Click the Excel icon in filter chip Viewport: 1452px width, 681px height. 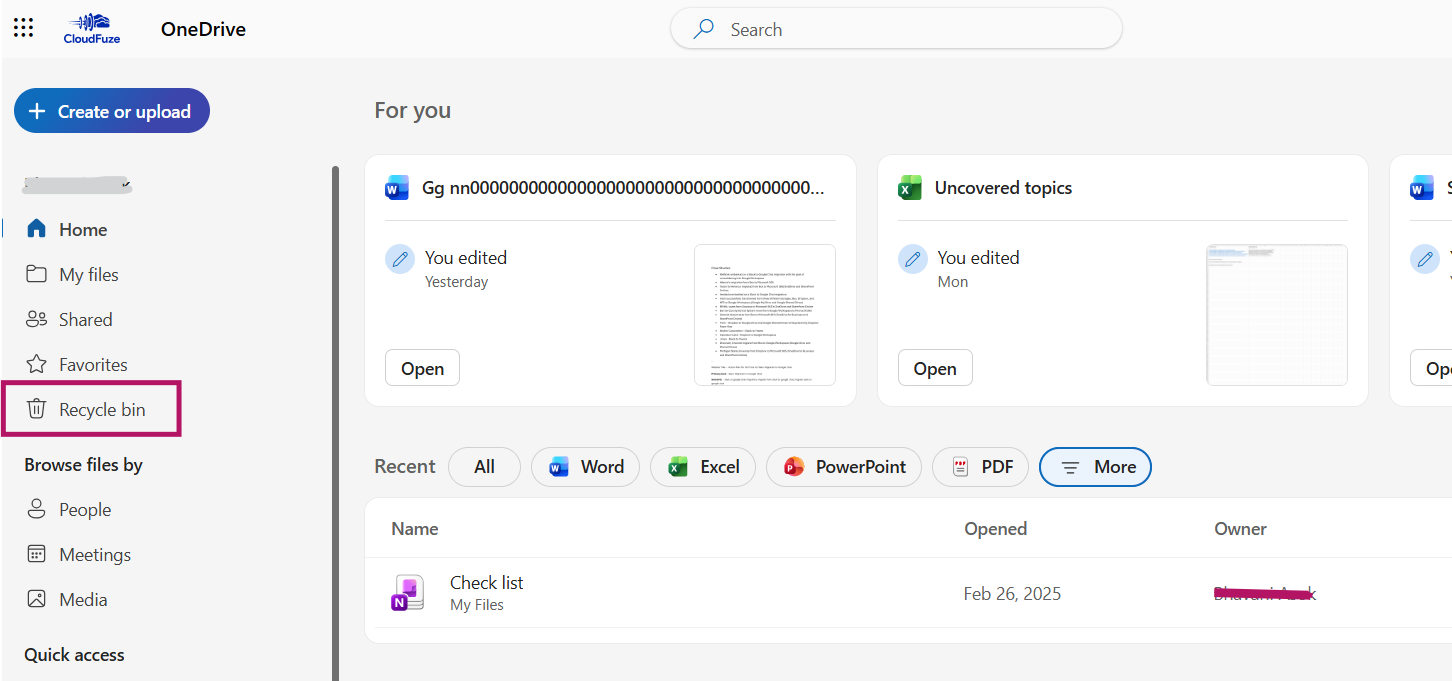click(x=678, y=467)
